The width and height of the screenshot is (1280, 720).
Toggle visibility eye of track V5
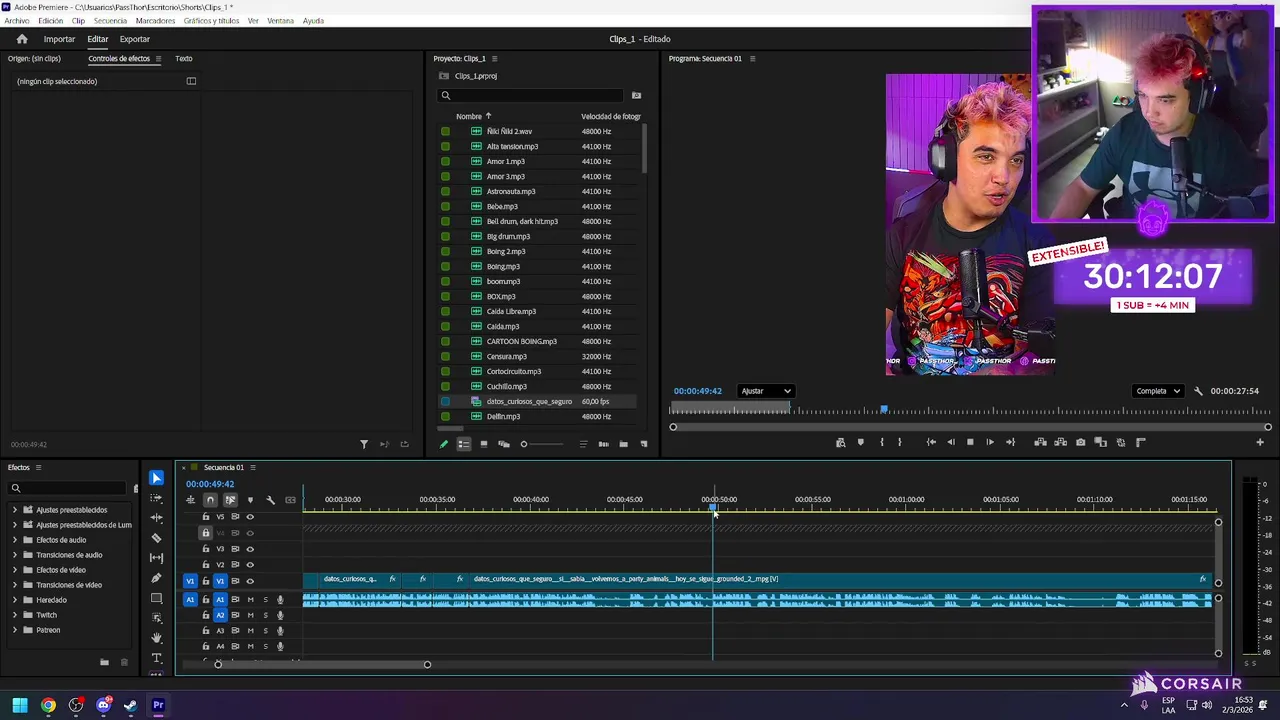point(250,517)
